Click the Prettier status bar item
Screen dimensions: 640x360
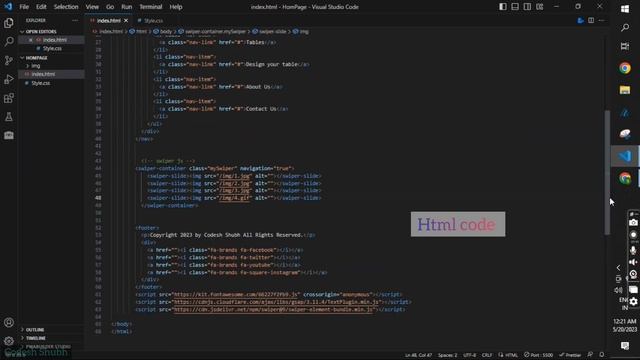pyautogui.click(x=570, y=355)
